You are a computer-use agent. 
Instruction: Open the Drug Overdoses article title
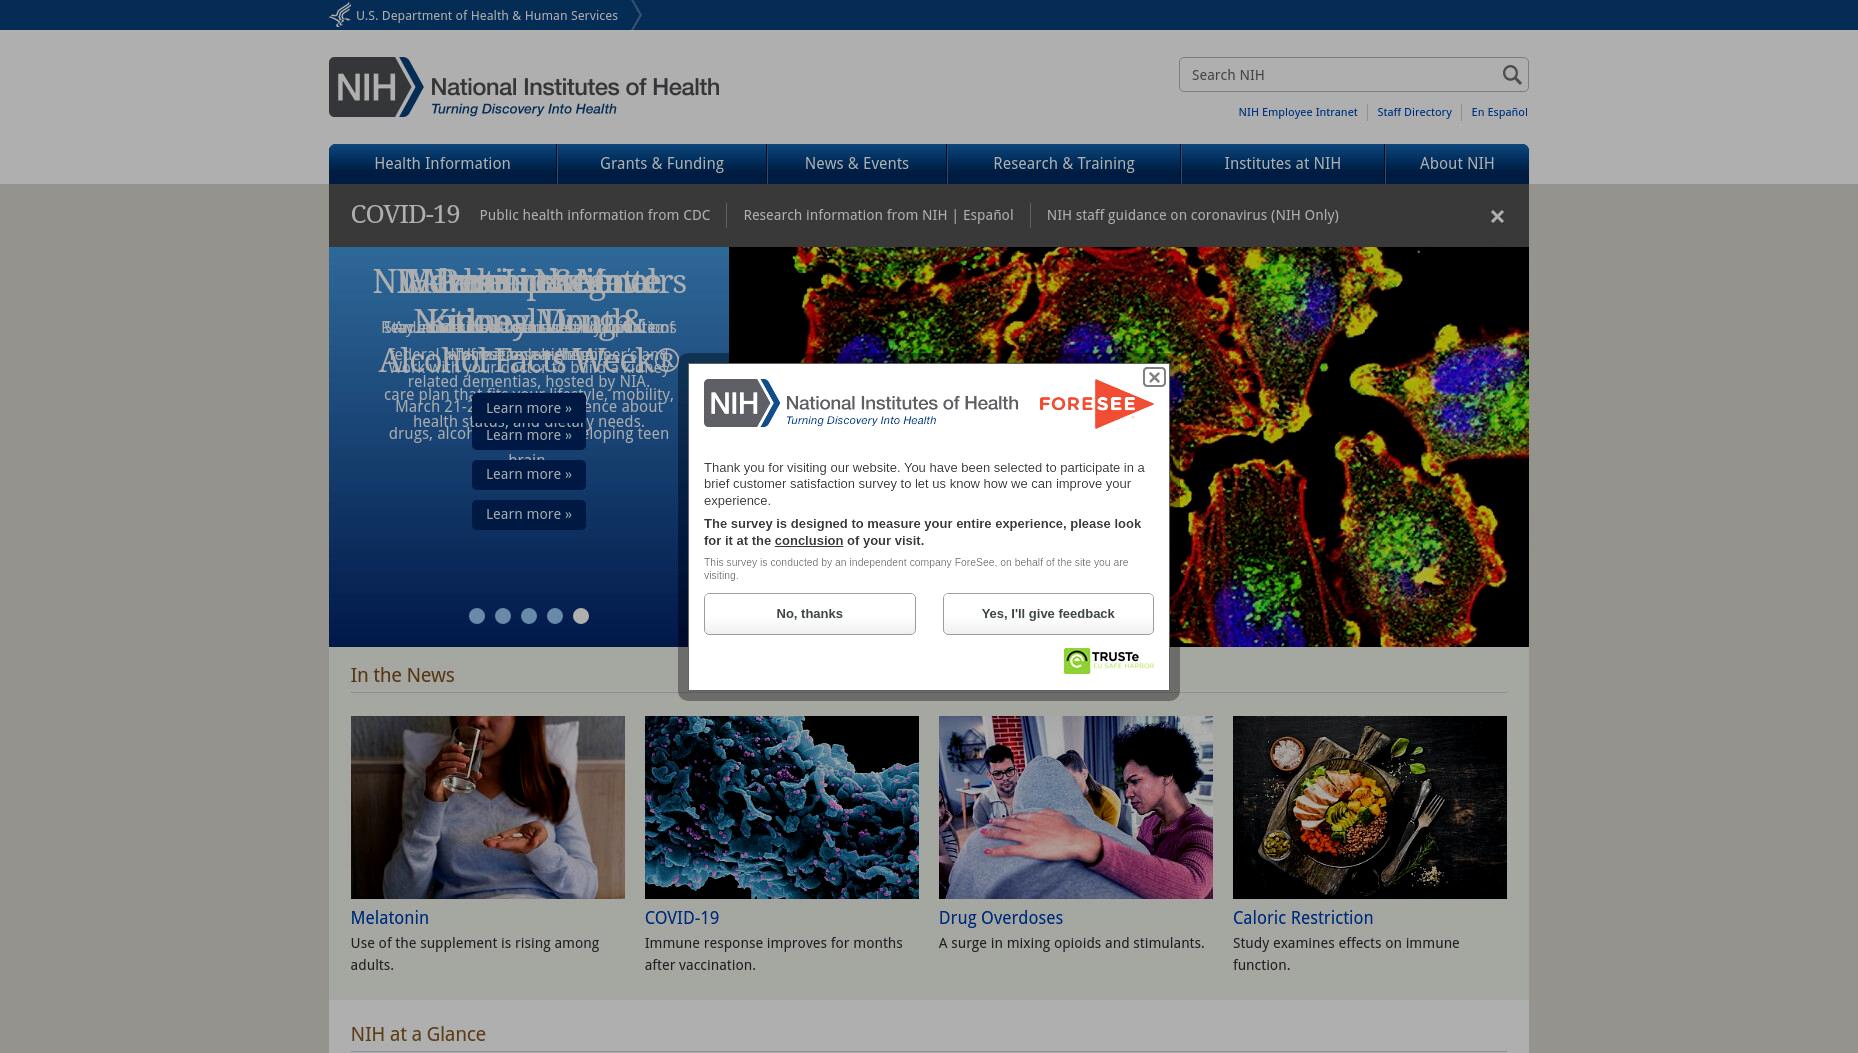[x=1001, y=918]
